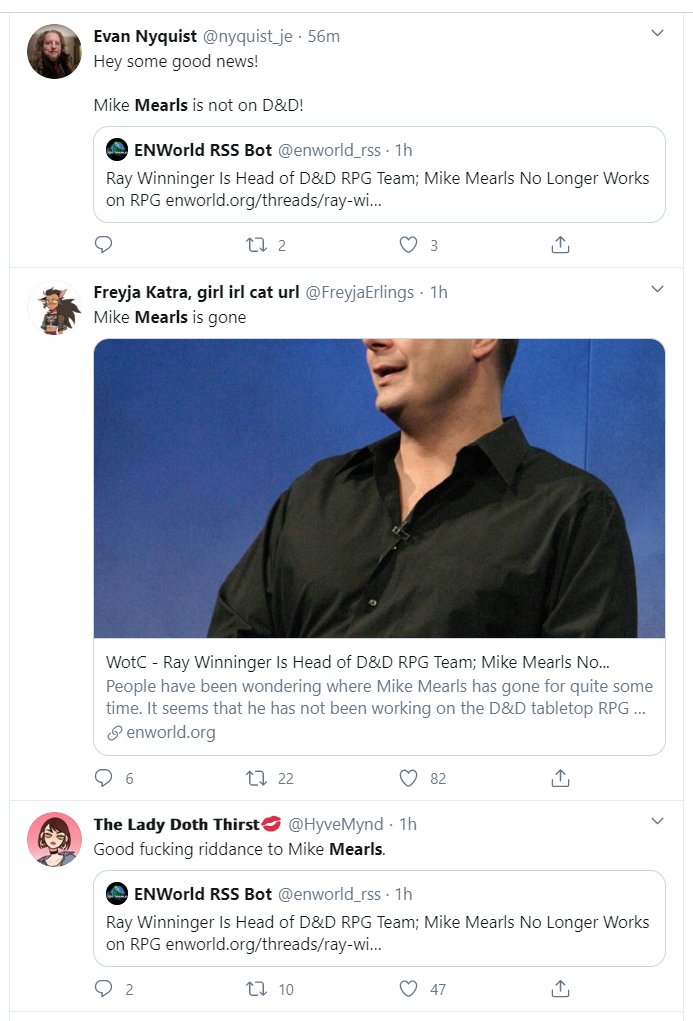Visit the @FreyjaErlings handle
Viewport: 693px width, 1021px height.
360,292
